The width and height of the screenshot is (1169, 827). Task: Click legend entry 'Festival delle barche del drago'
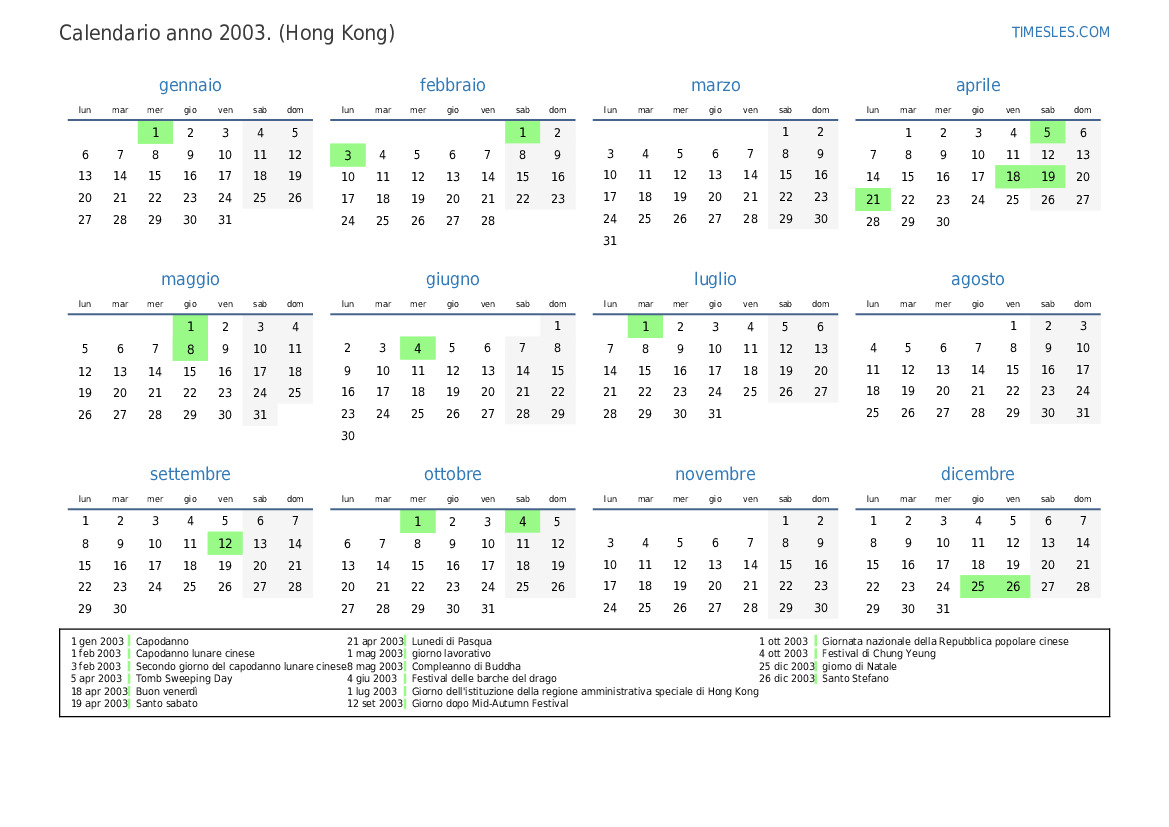484,679
